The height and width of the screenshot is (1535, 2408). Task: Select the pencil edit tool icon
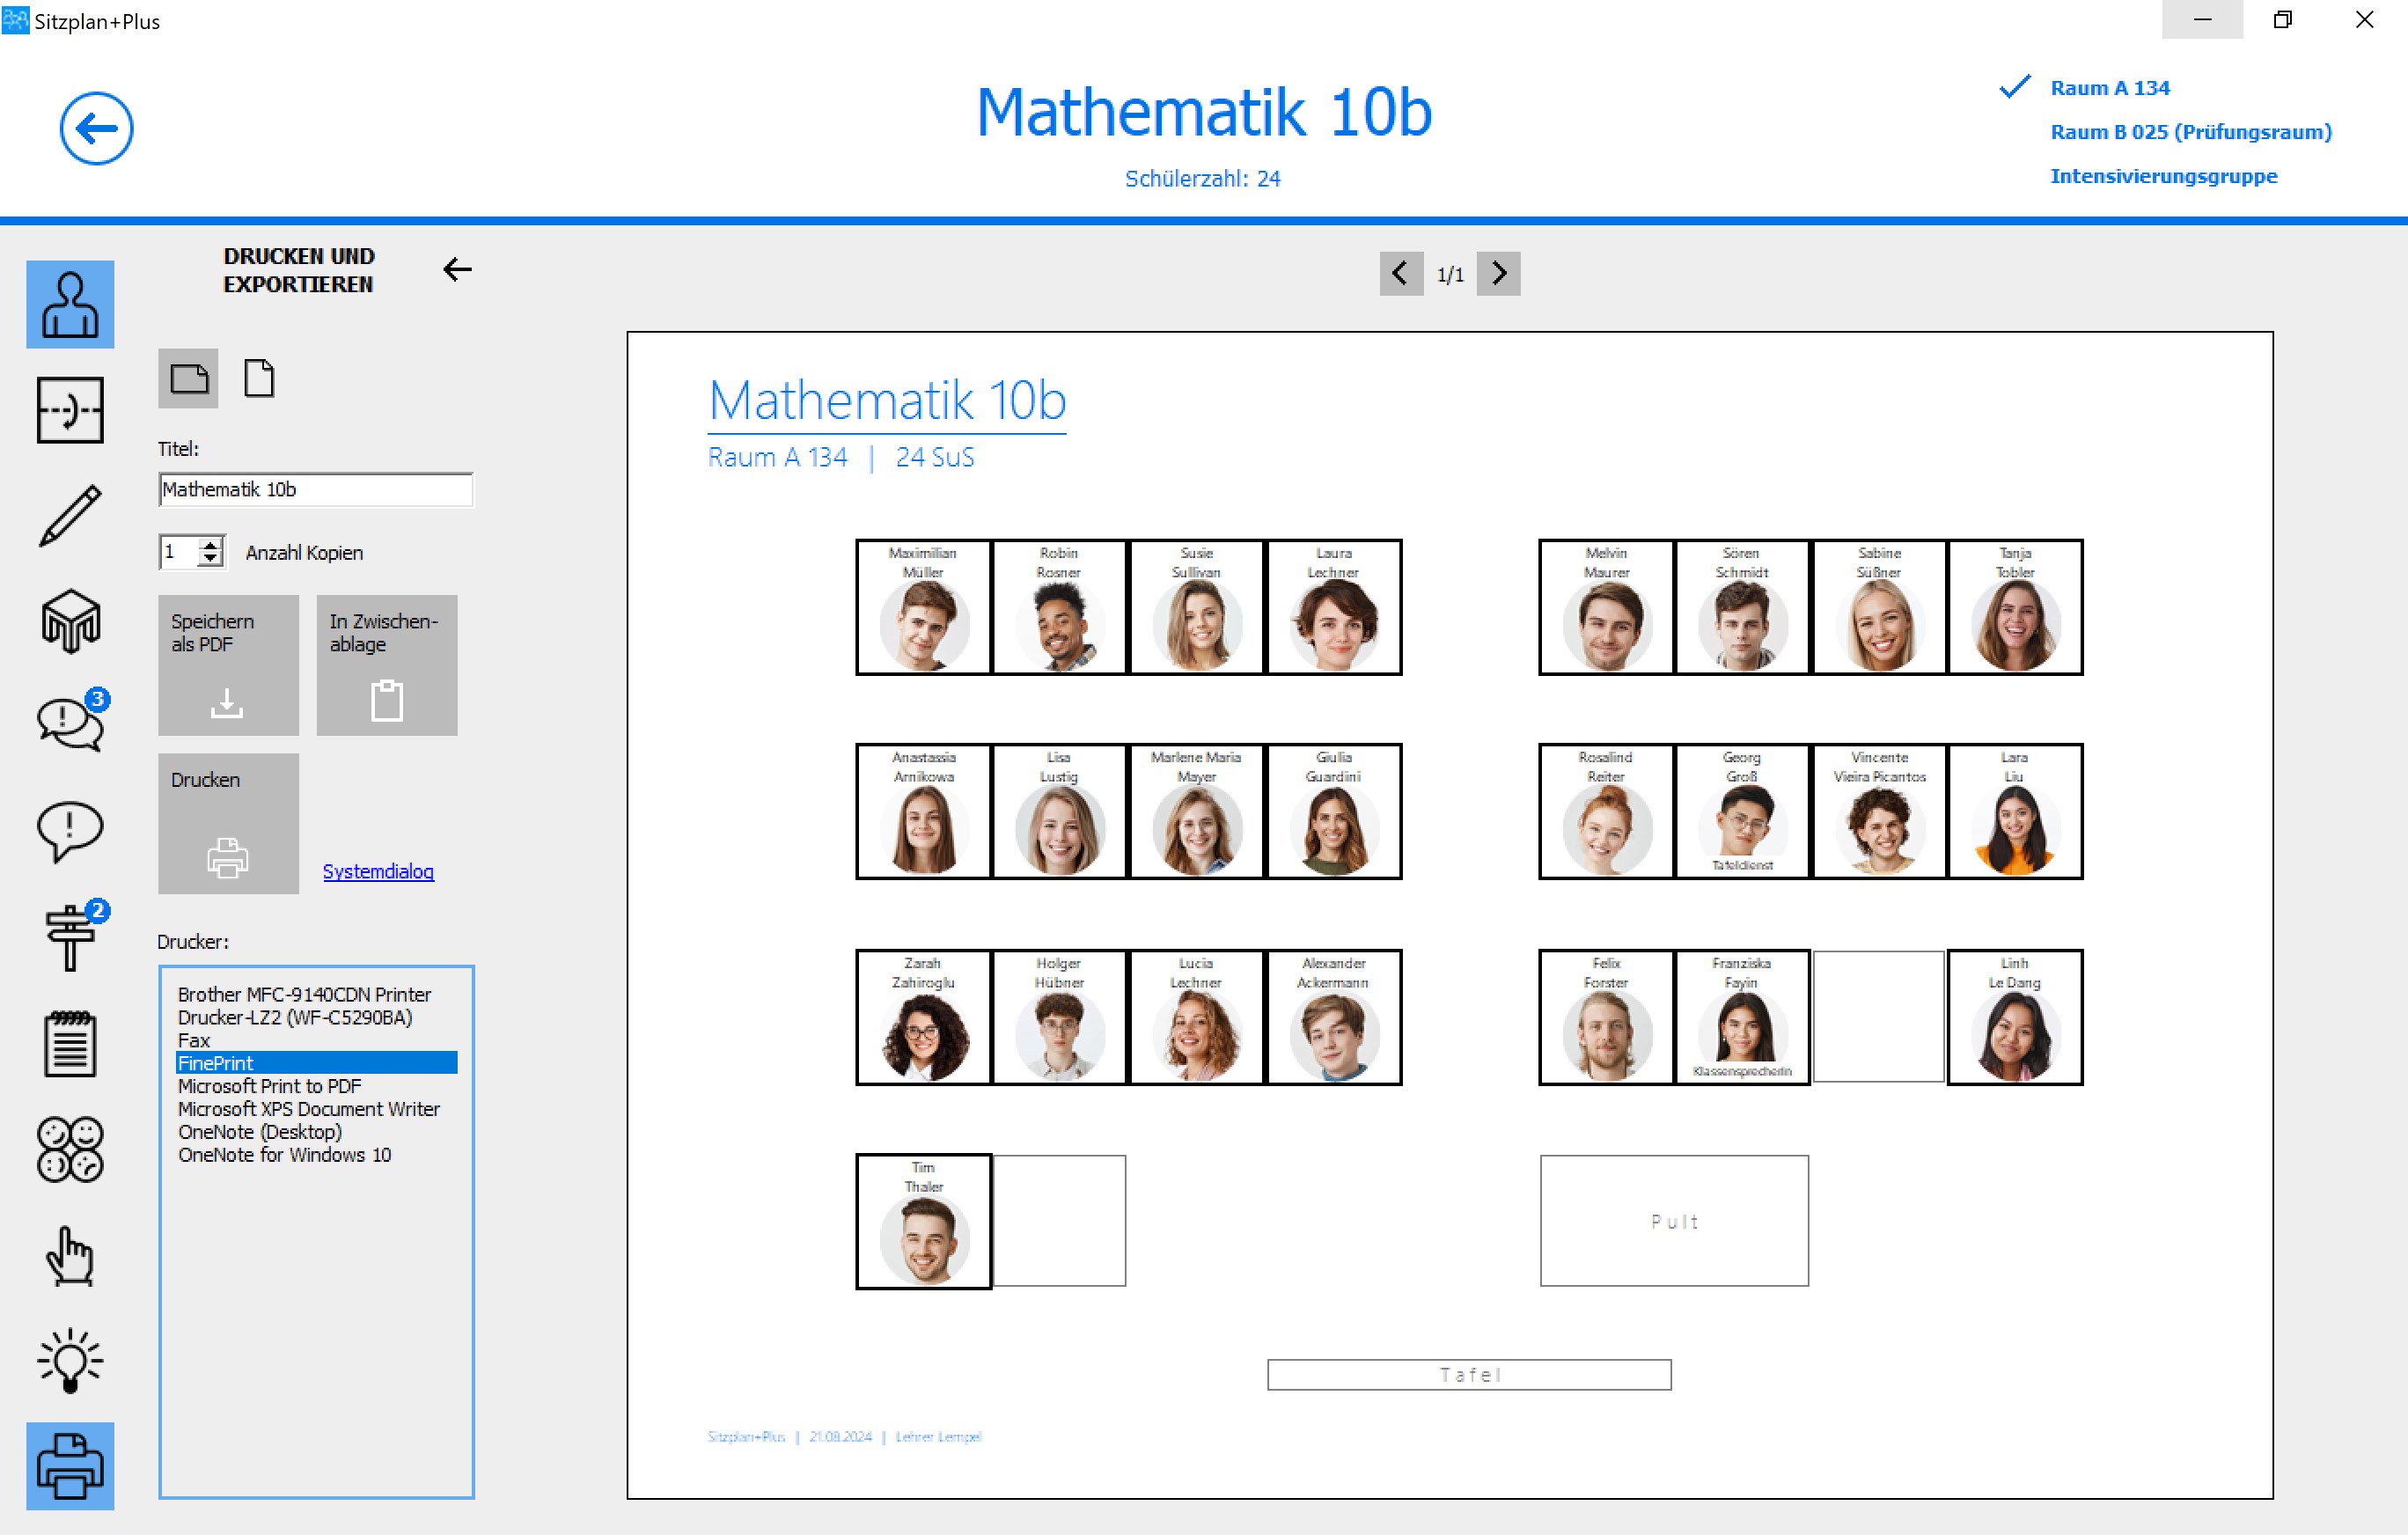(x=70, y=515)
